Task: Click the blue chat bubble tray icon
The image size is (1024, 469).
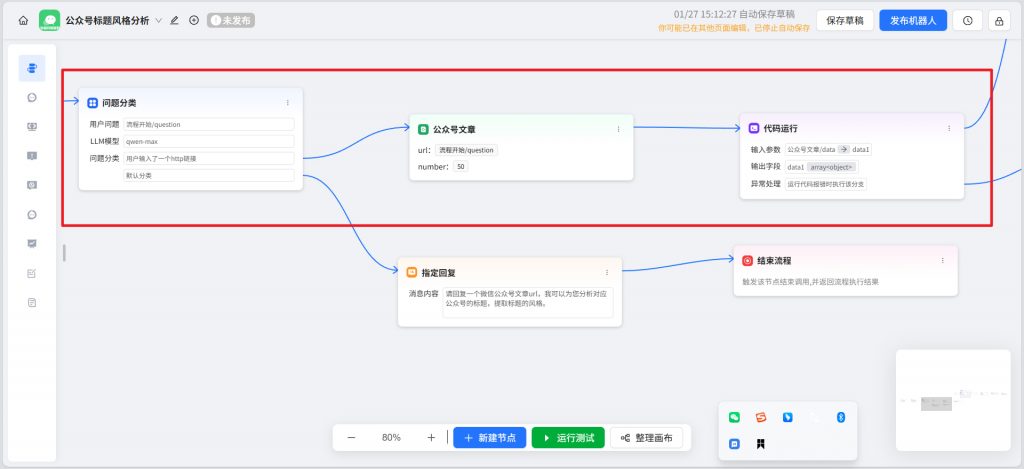Action: tap(735, 444)
